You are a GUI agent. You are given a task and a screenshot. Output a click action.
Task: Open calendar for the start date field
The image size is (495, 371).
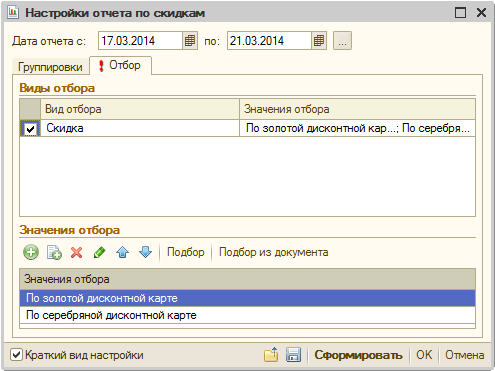(190, 41)
